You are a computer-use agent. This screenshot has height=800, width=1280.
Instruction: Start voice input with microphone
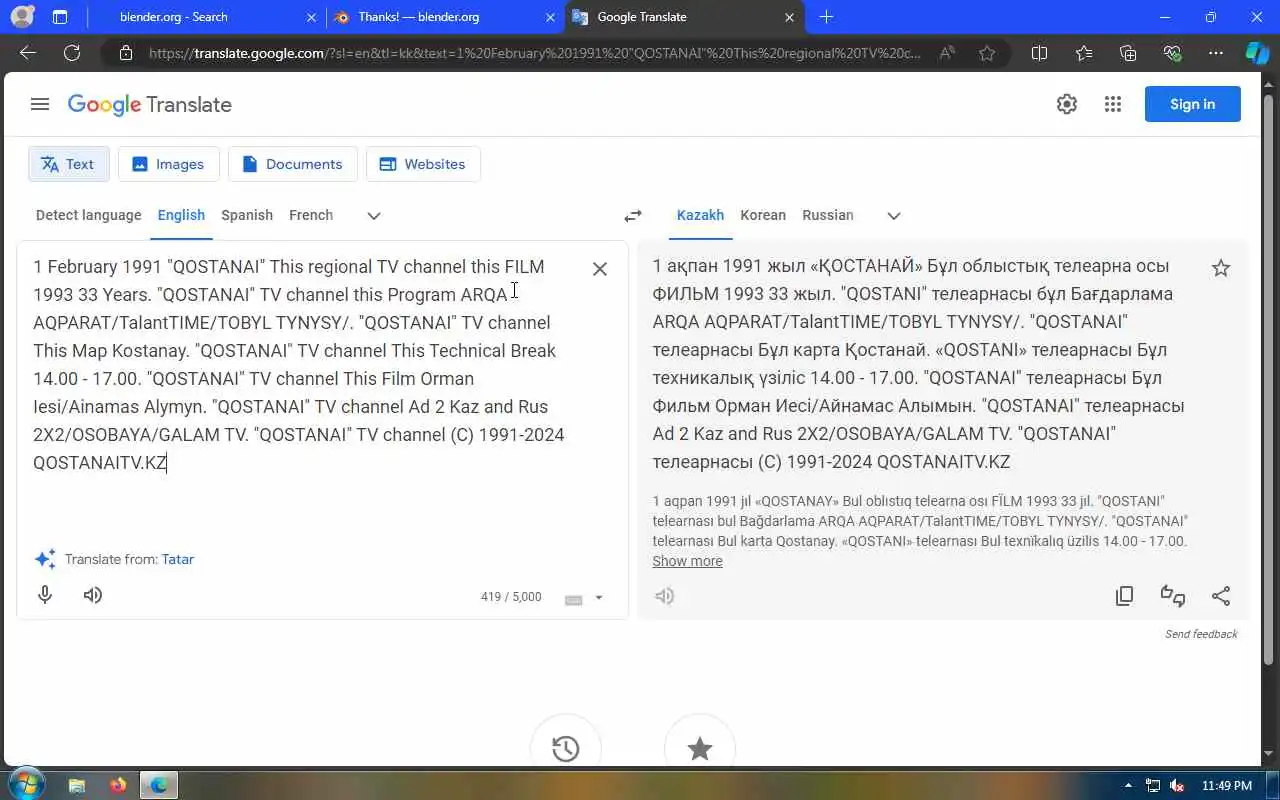click(x=45, y=595)
